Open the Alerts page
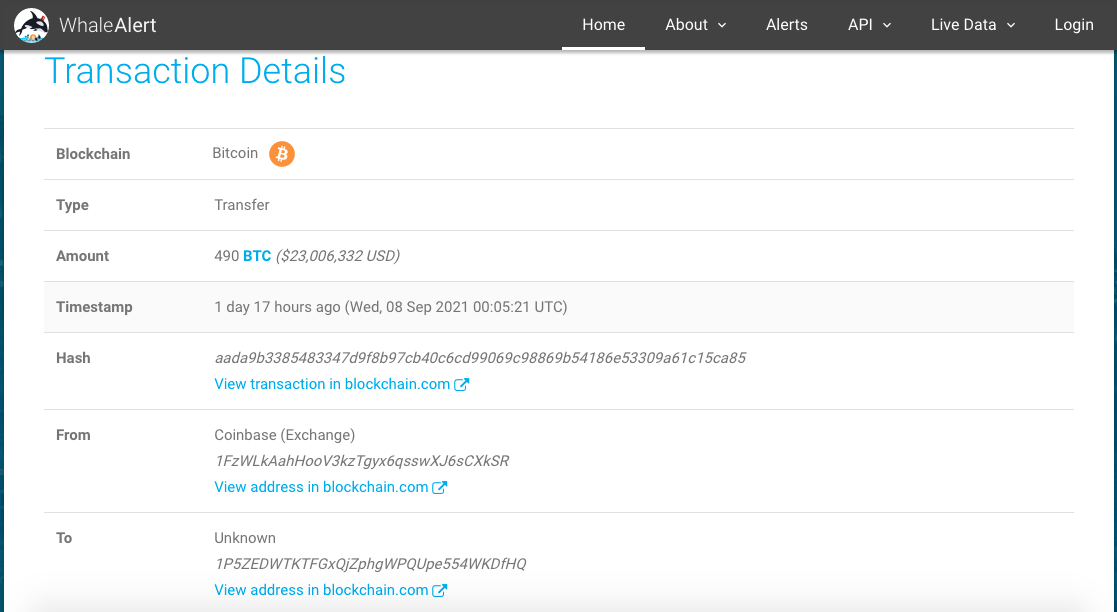This screenshot has height=612, width=1117. click(x=786, y=25)
